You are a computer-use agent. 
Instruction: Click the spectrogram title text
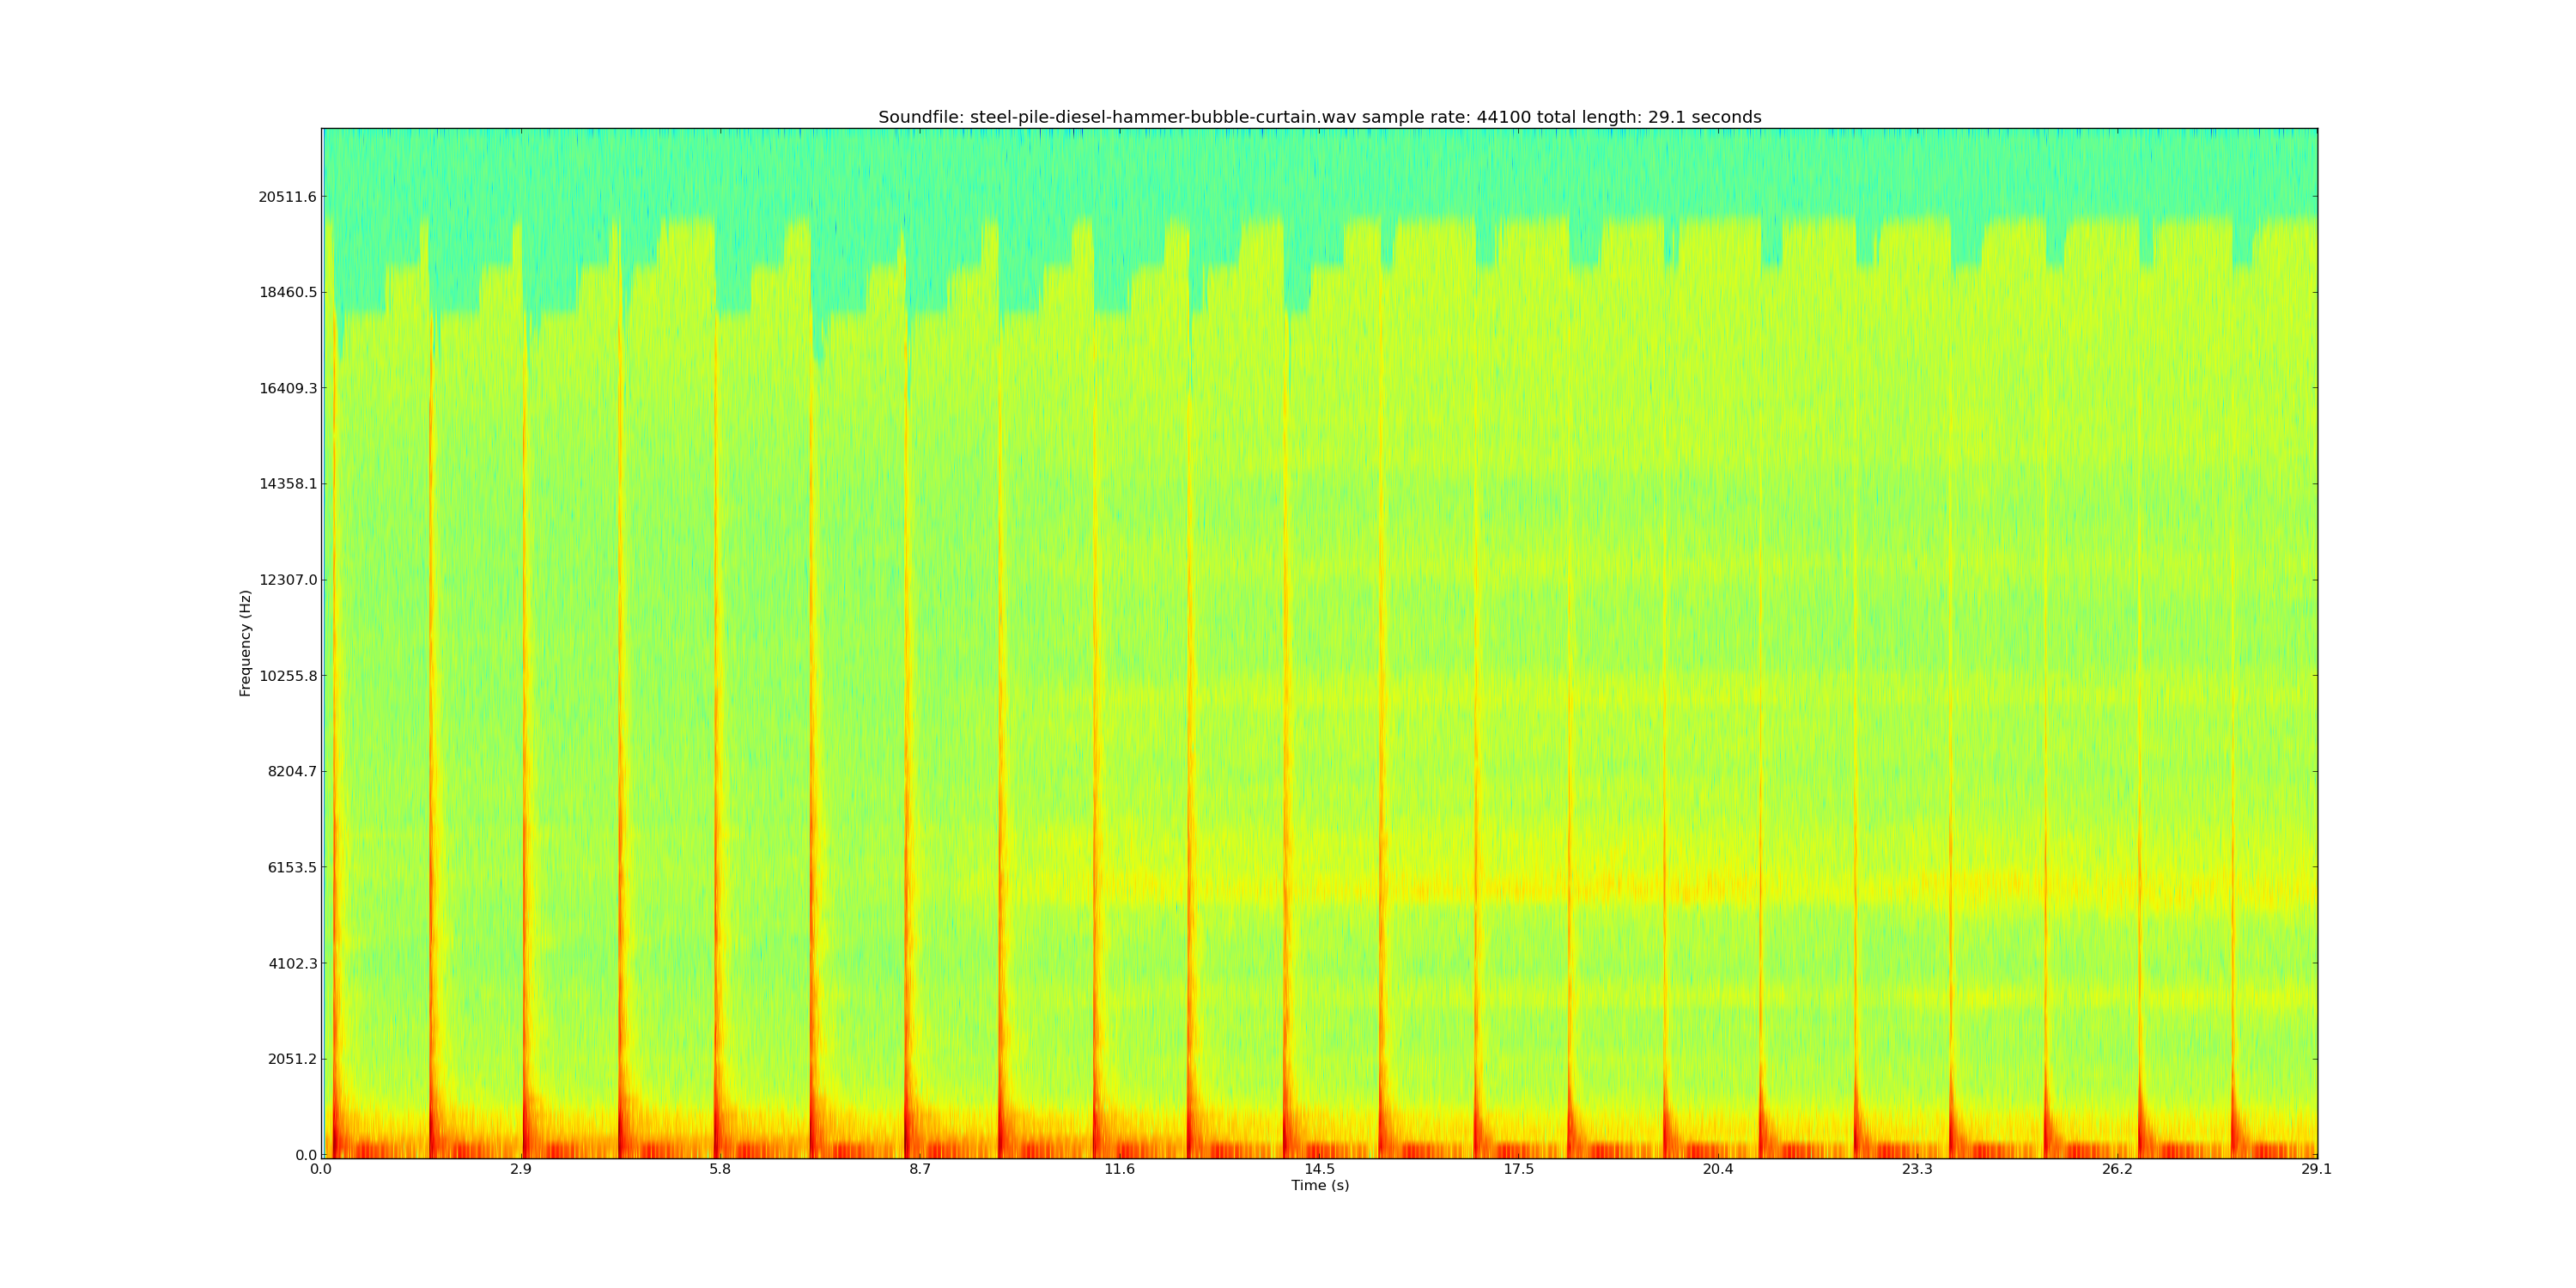(1319, 117)
